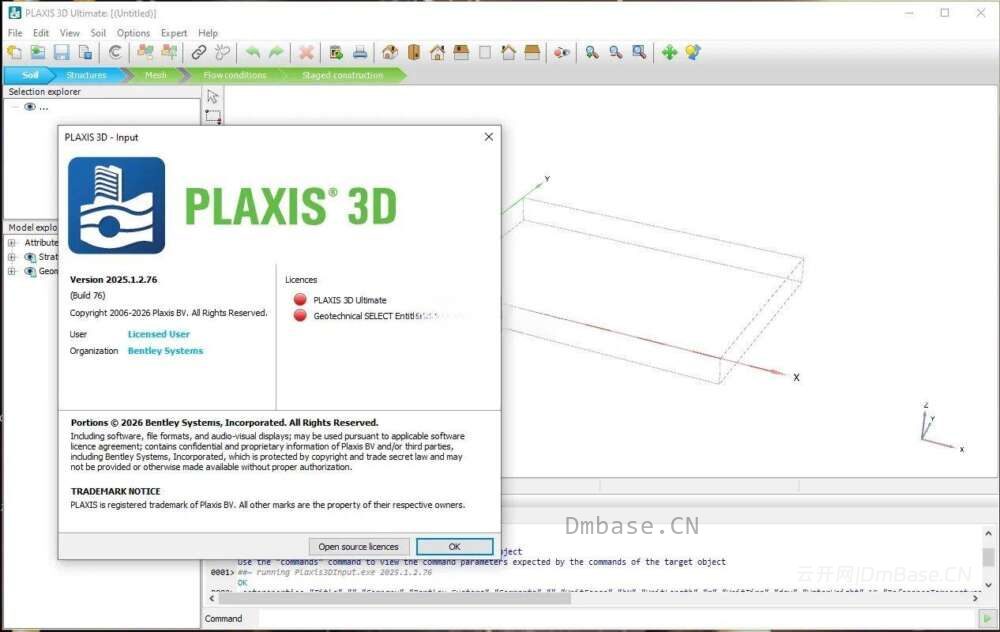This screenshot has height=632, width=1000.
Task: Click the horizontal scrollbar right arrow
Action: [974, 598]
